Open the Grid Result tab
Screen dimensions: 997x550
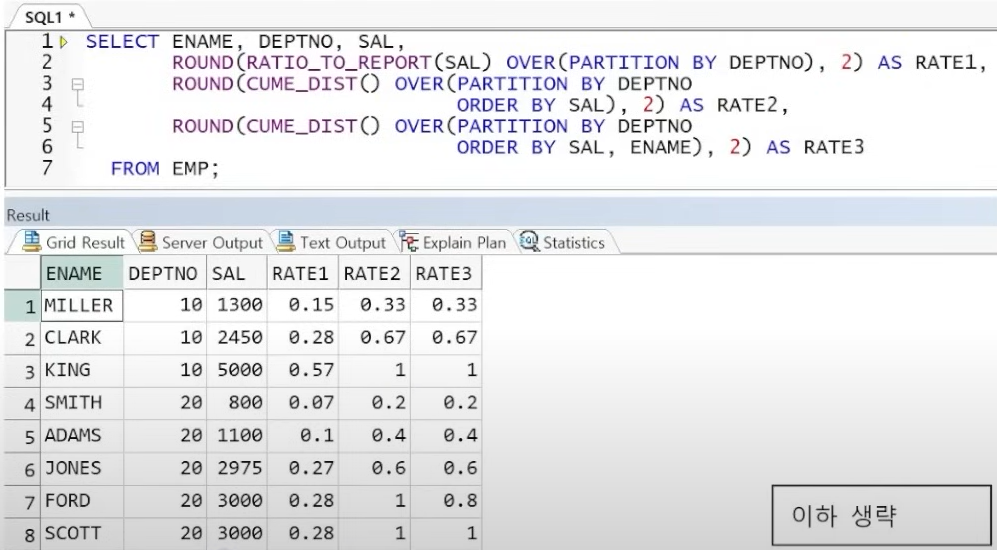click(74, 242)
